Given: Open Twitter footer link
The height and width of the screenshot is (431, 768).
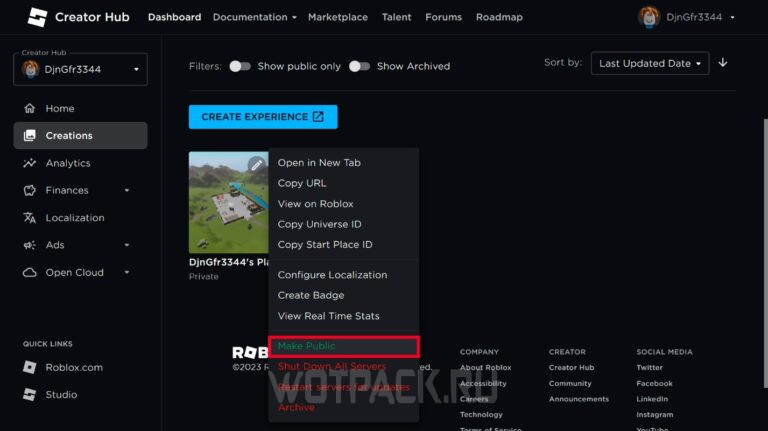Looking at the screenshot, I should (x=649, y=367).
